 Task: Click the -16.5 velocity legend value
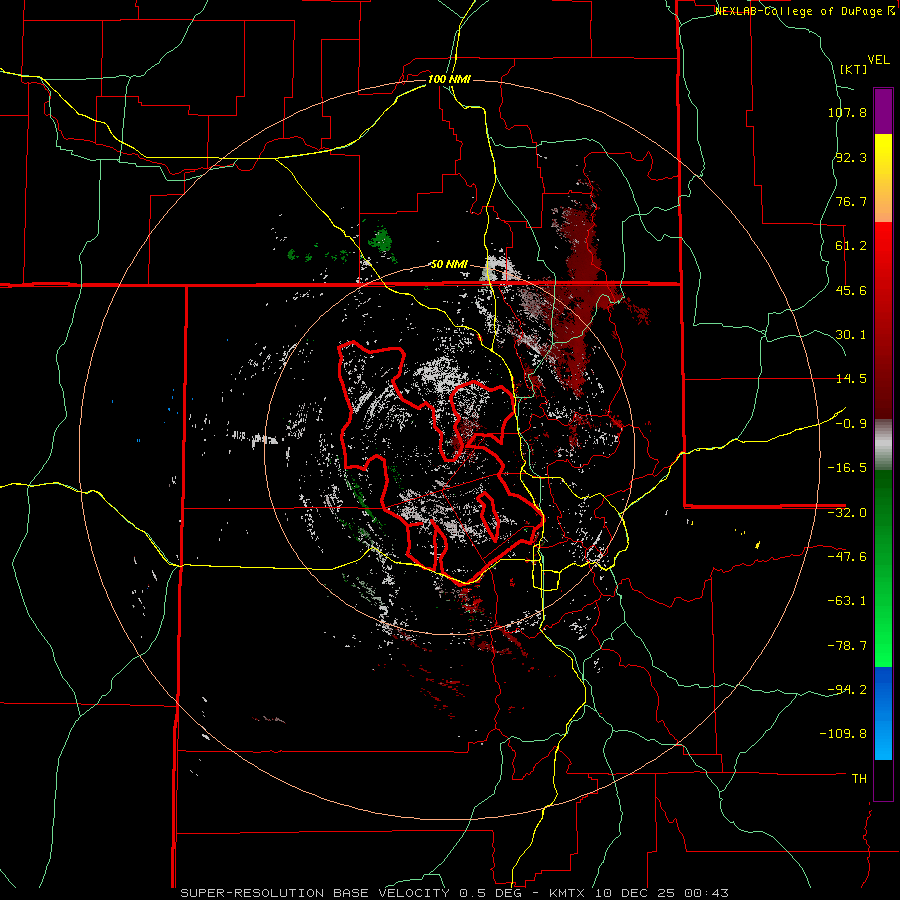[x=847, y=468]
